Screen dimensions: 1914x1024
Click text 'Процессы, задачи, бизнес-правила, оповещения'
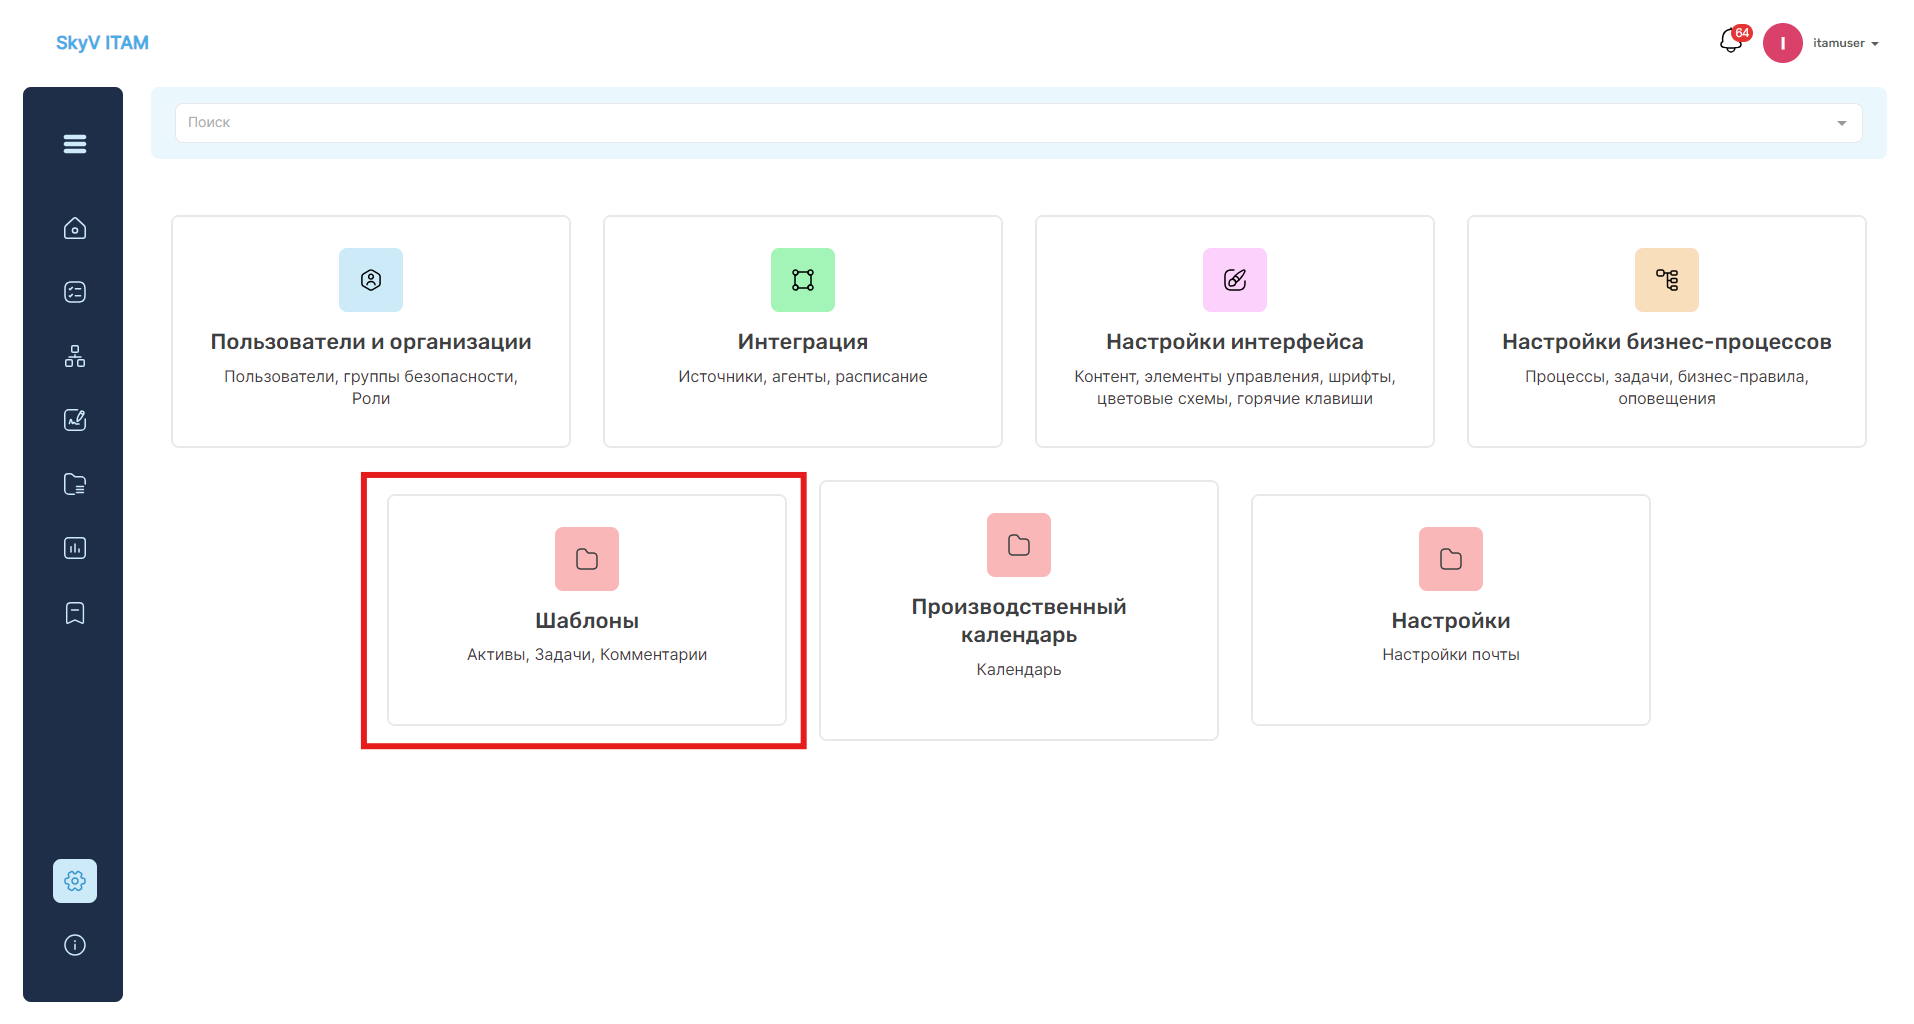click(1667, 387)
